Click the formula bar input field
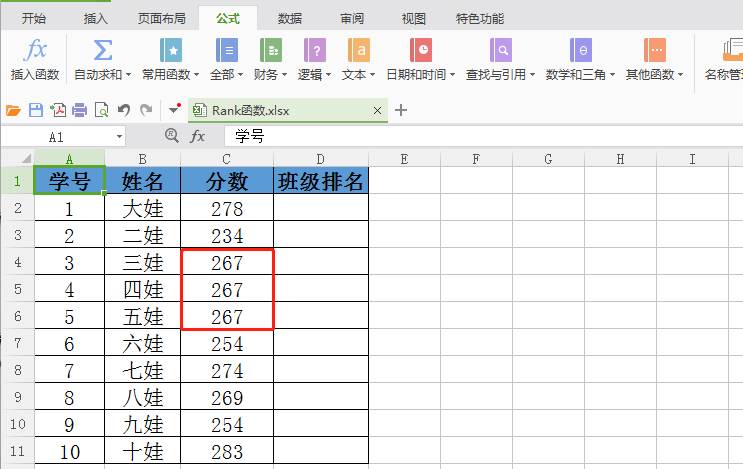 (483, 137)
